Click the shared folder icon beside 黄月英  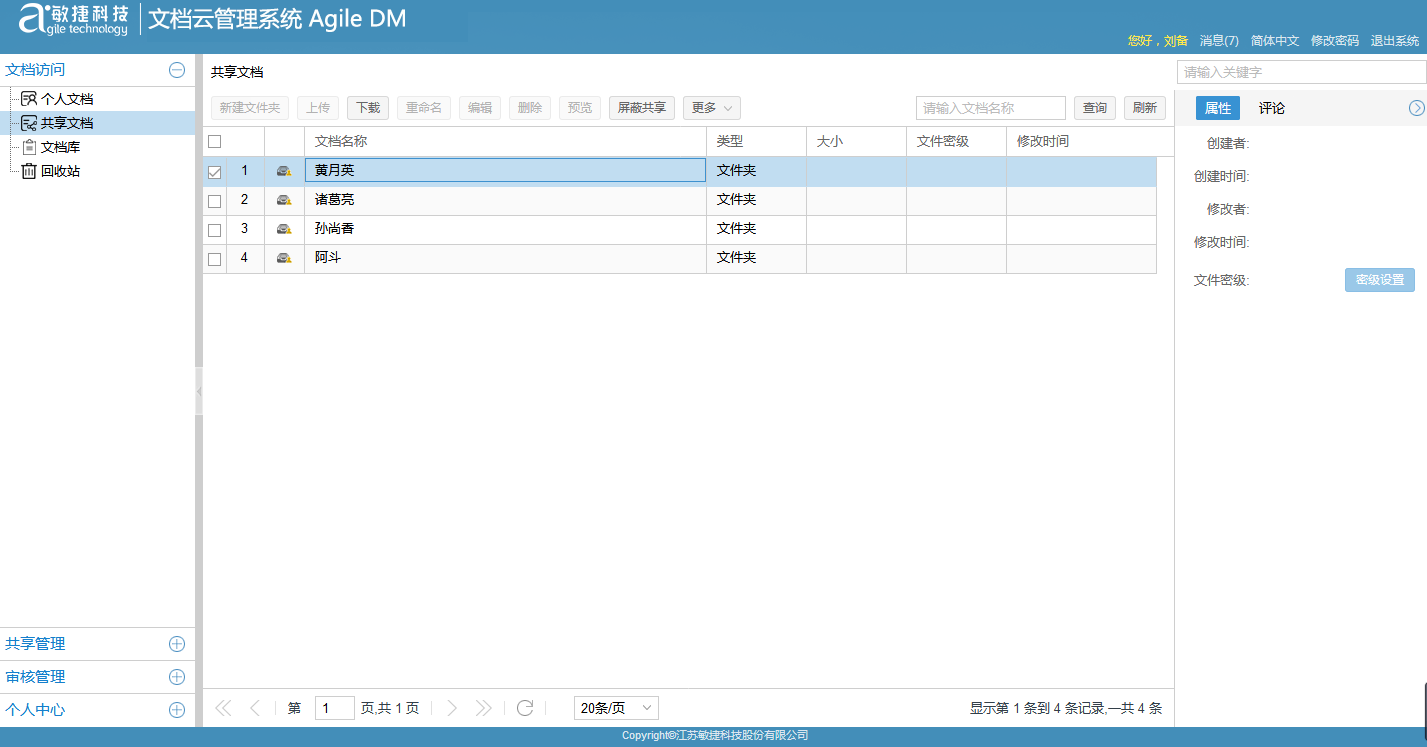coord(284,171)
